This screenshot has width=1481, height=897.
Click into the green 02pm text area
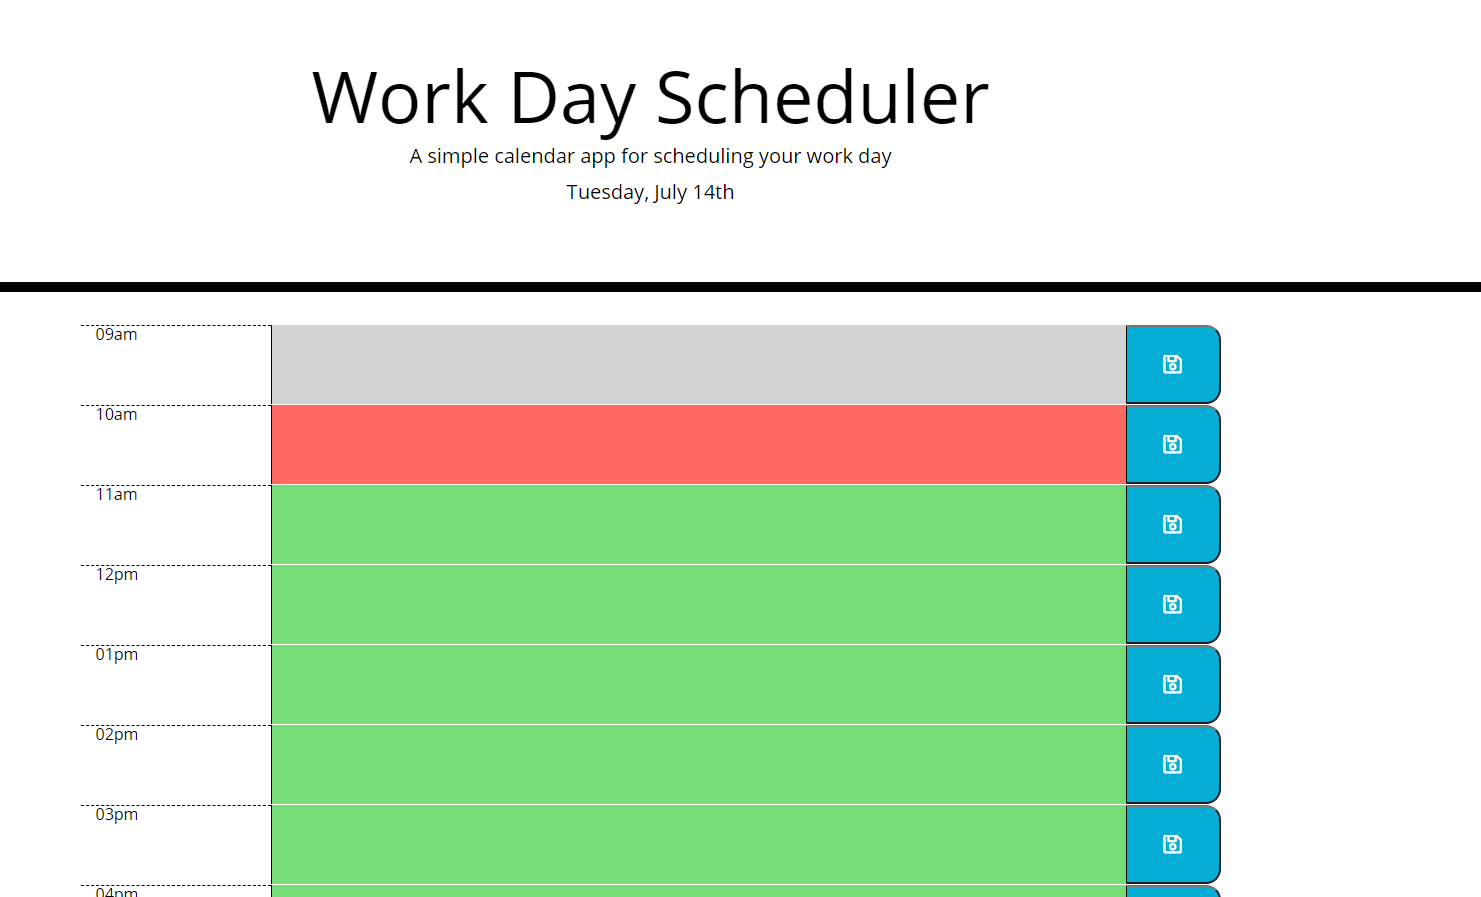click(x=698, y=765)
